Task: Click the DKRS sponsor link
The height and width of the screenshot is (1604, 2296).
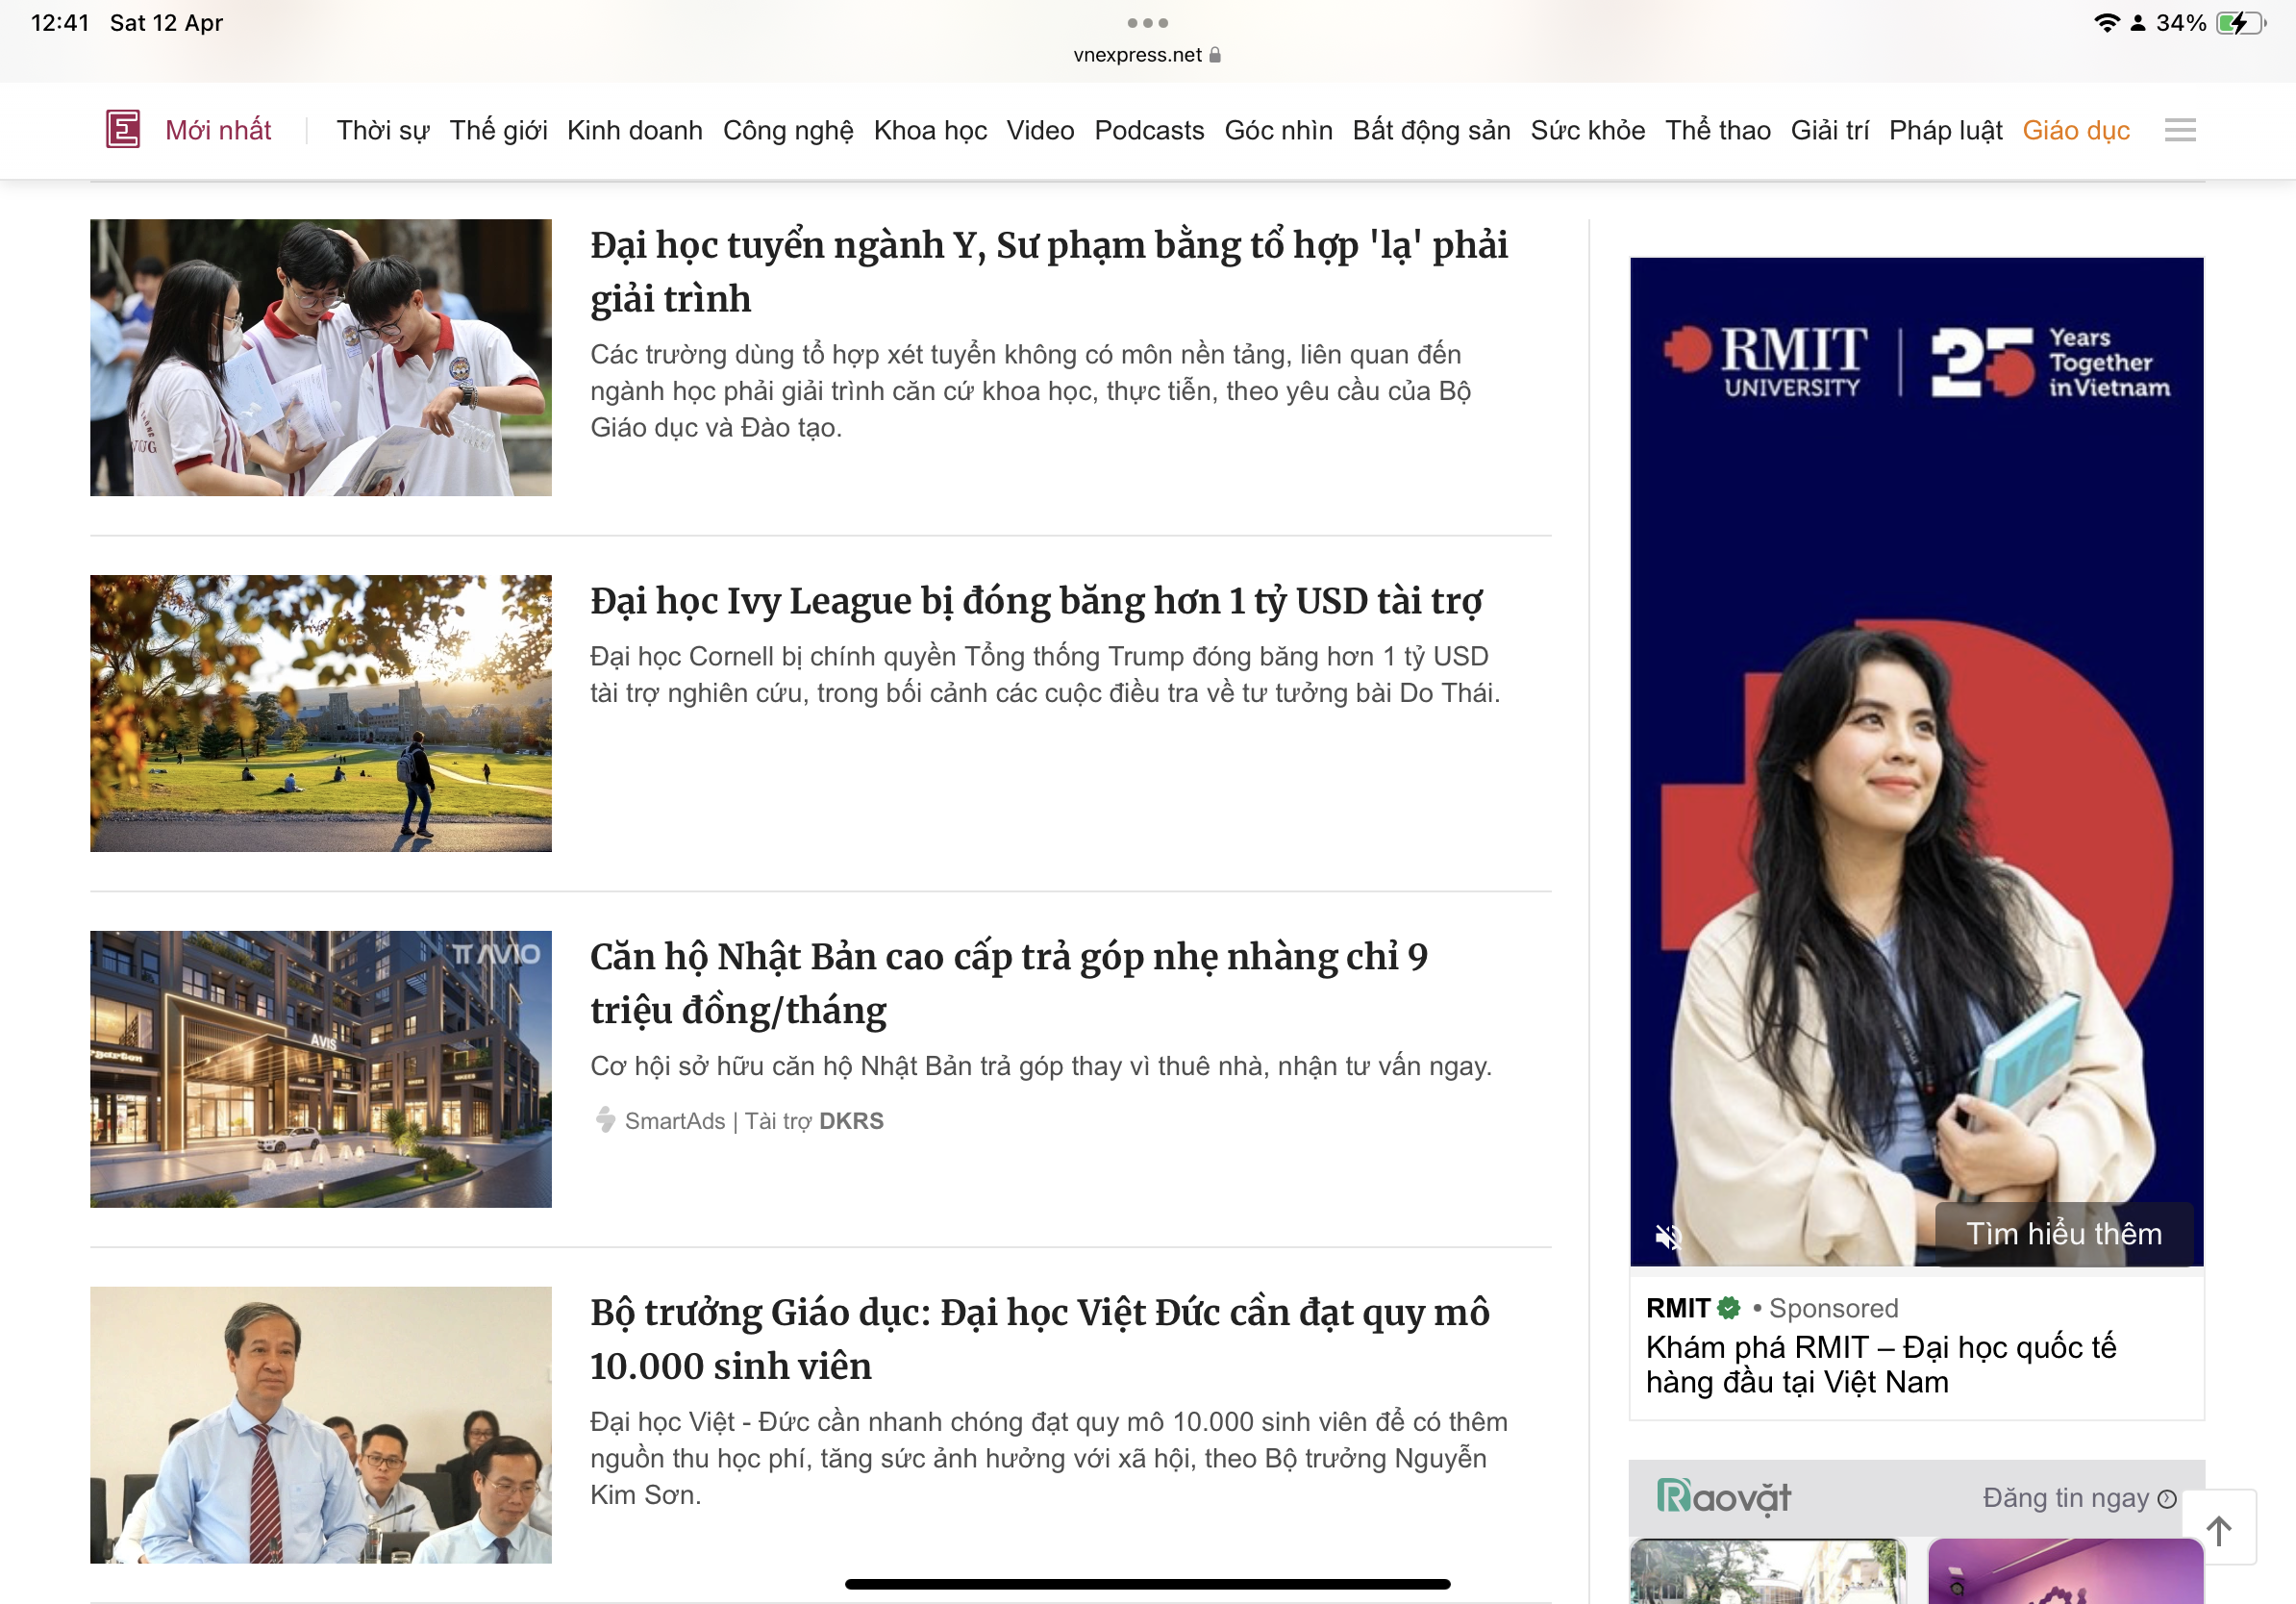Action: click(x=851, y=1121)
